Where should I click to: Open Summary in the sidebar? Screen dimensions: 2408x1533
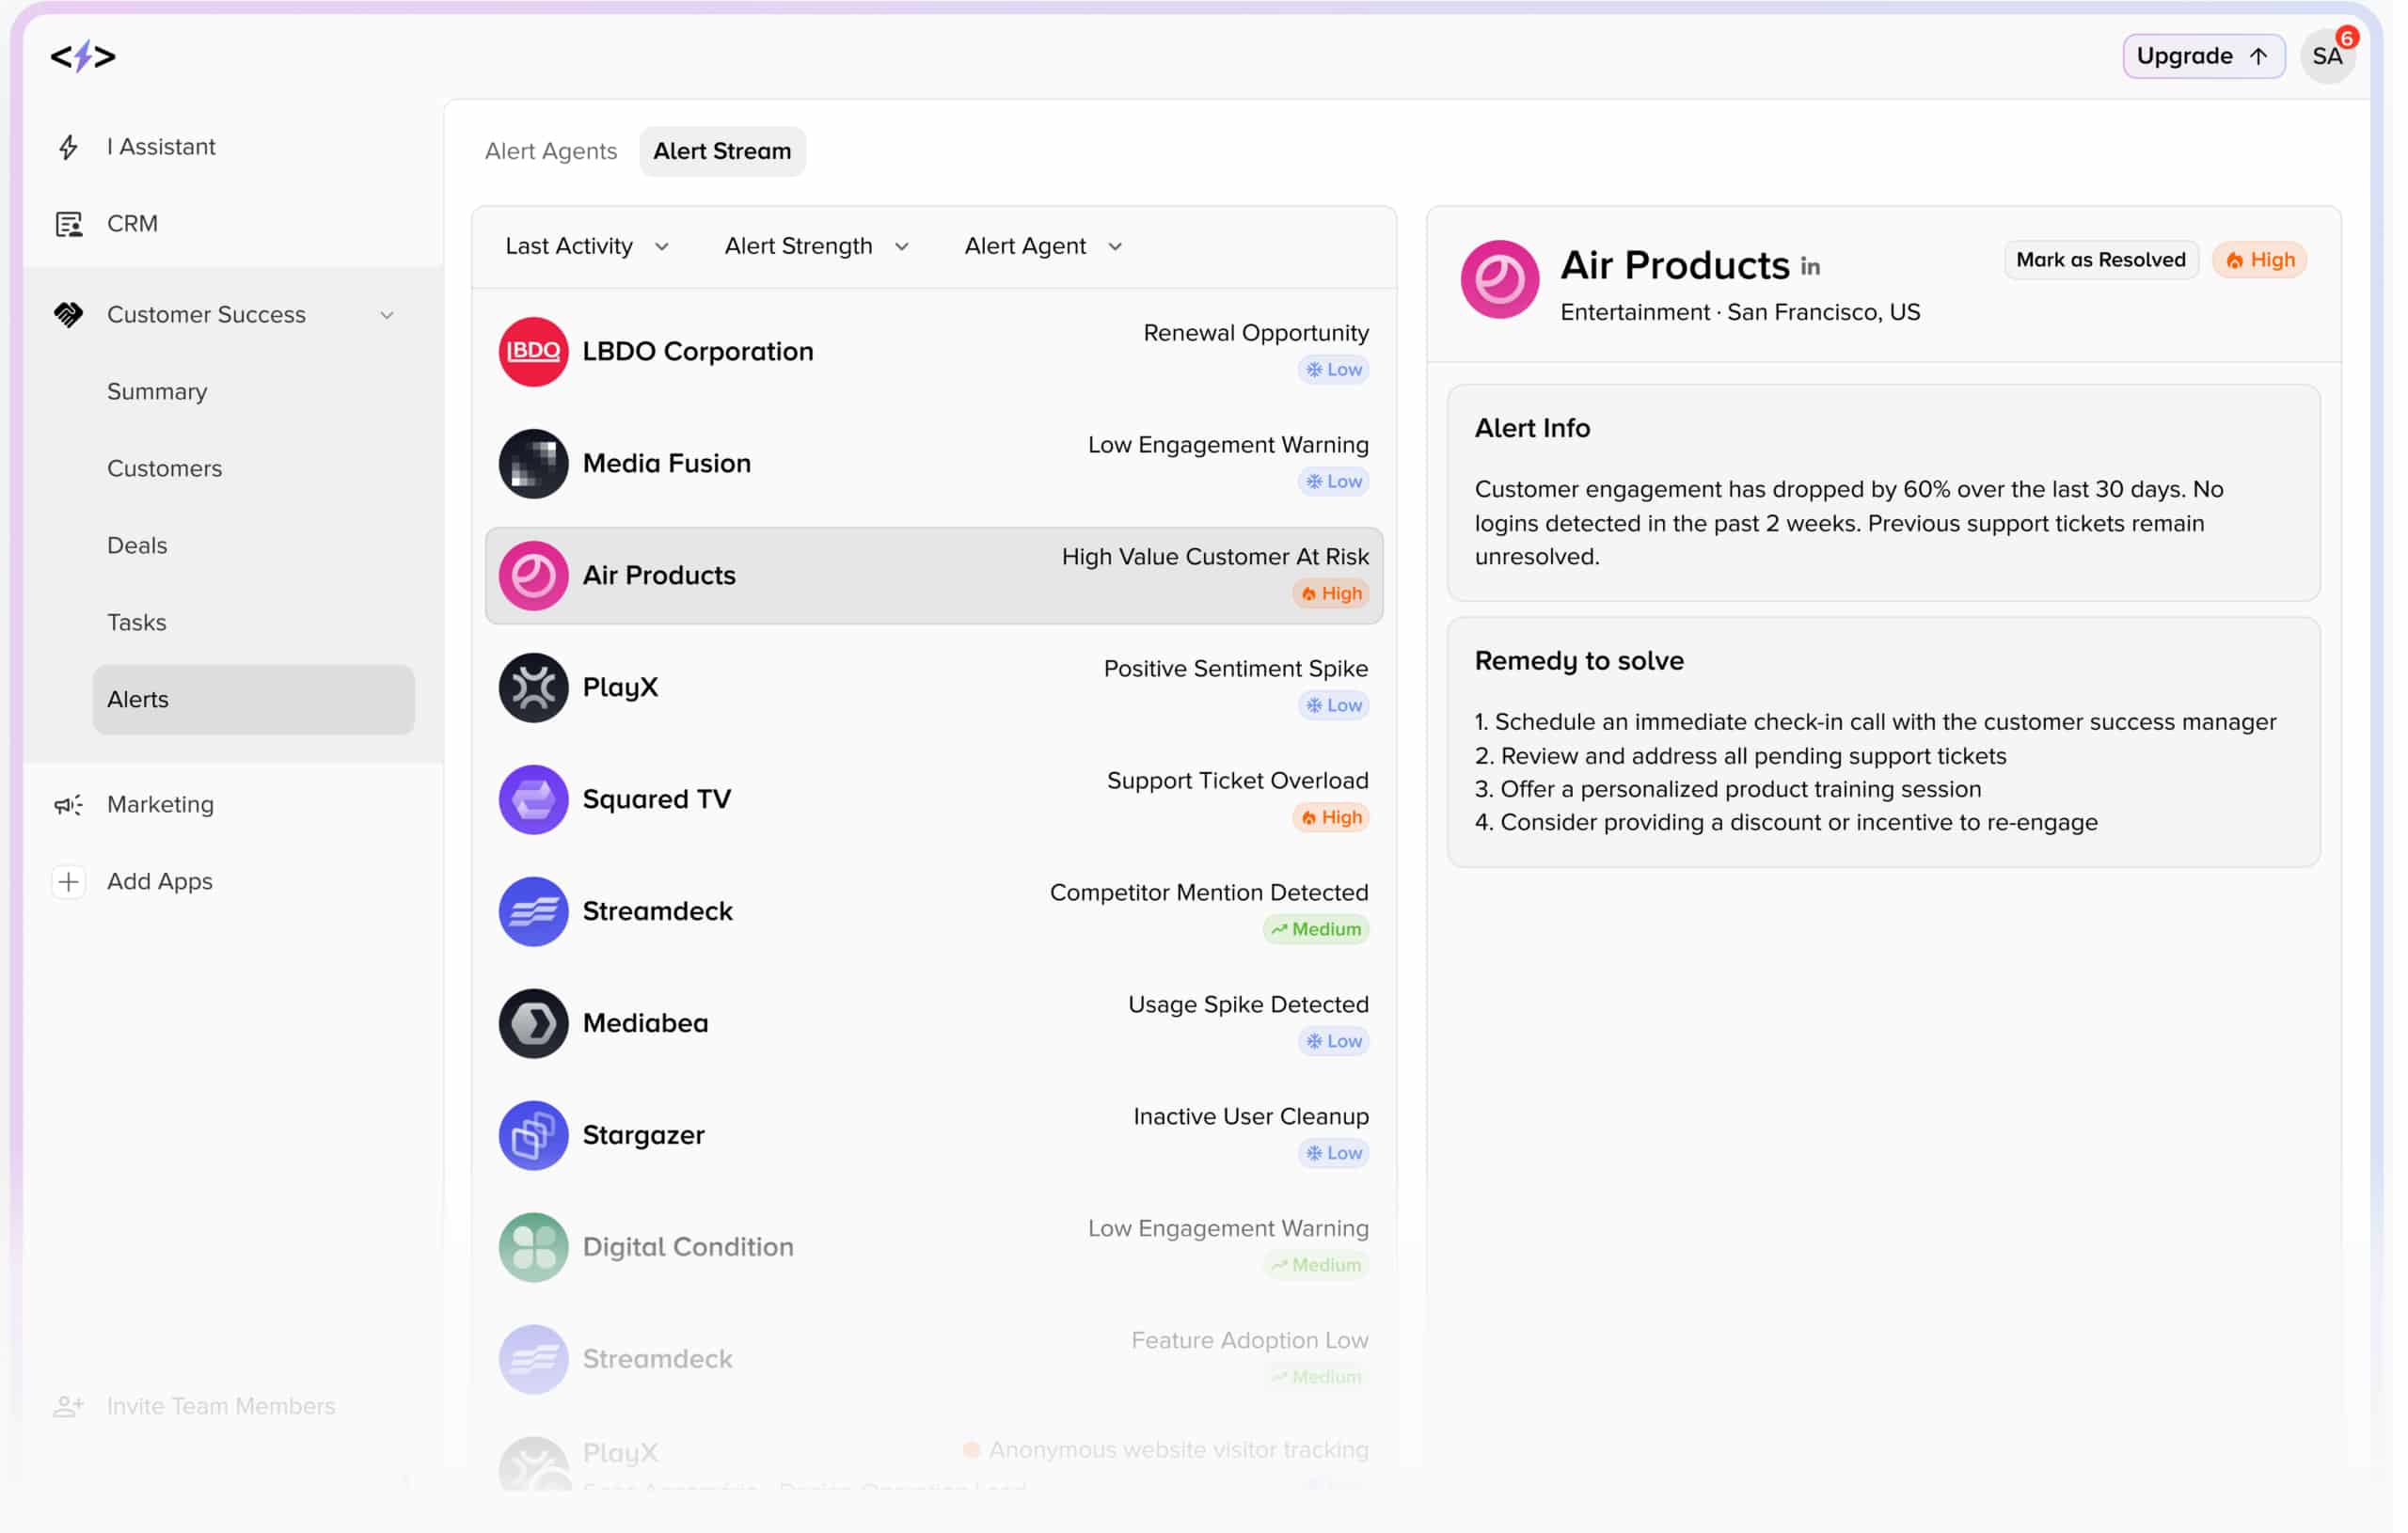coord(157,392)
